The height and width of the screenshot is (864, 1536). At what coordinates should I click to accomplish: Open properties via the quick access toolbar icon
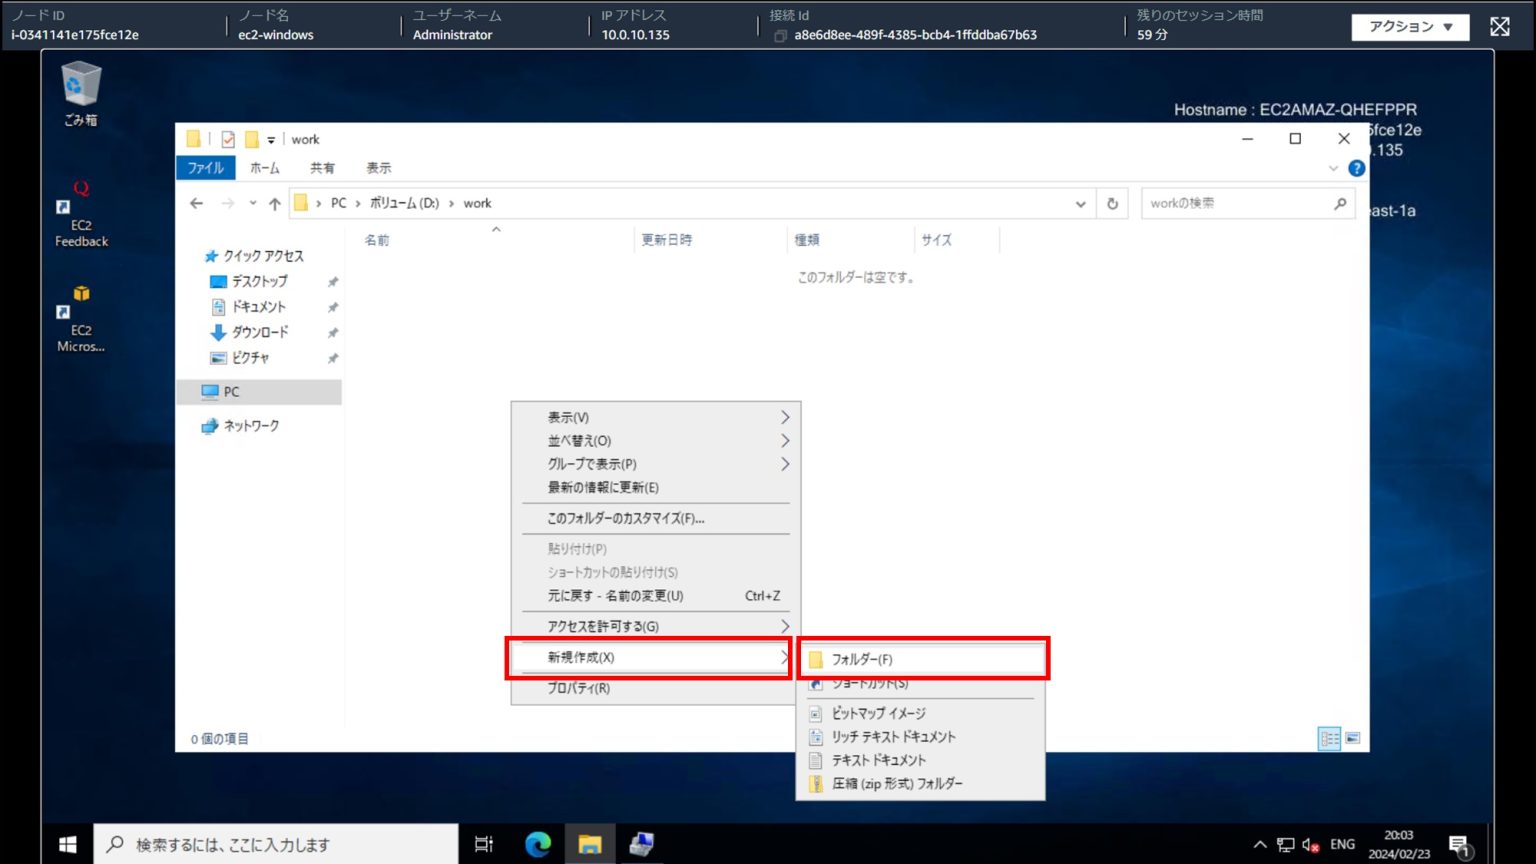(227, 139)
